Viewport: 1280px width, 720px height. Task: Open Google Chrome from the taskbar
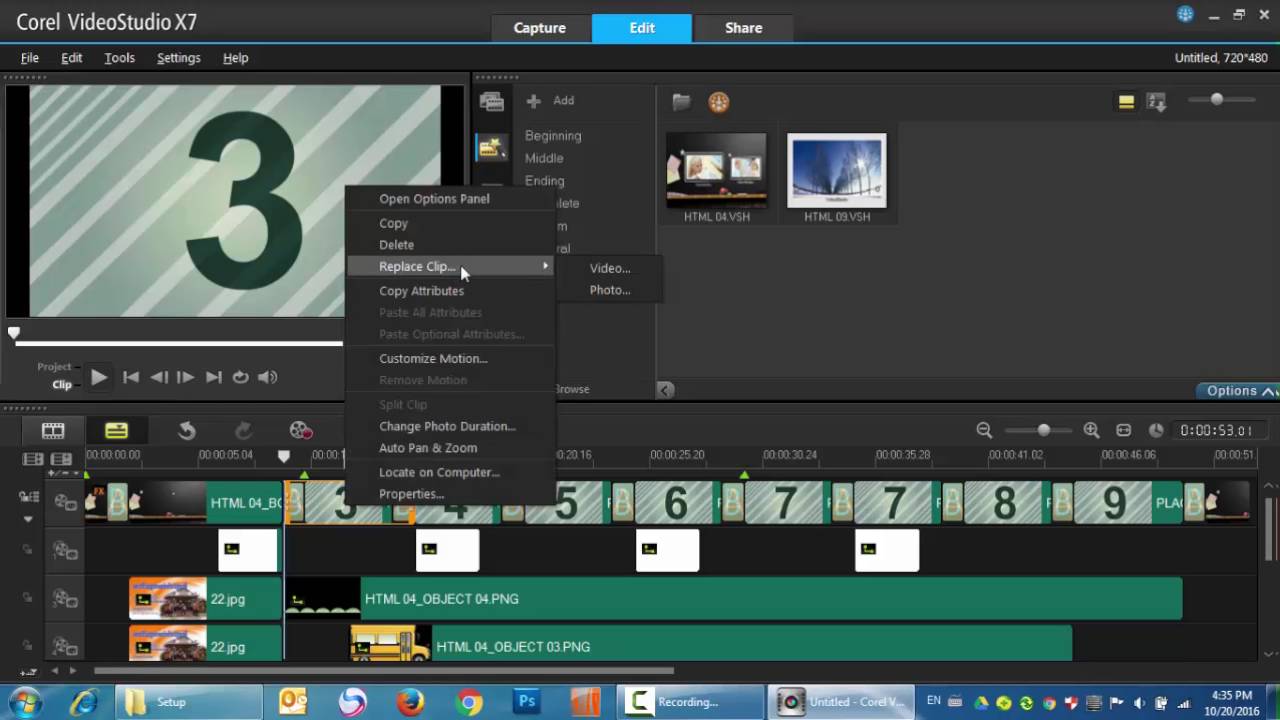pyautogui.click(x=469, y=702)
